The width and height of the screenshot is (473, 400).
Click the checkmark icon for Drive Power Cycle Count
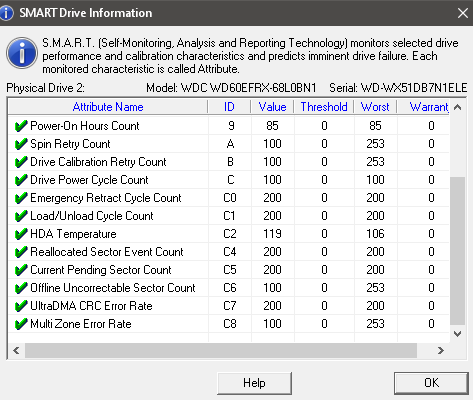(21, 180)
